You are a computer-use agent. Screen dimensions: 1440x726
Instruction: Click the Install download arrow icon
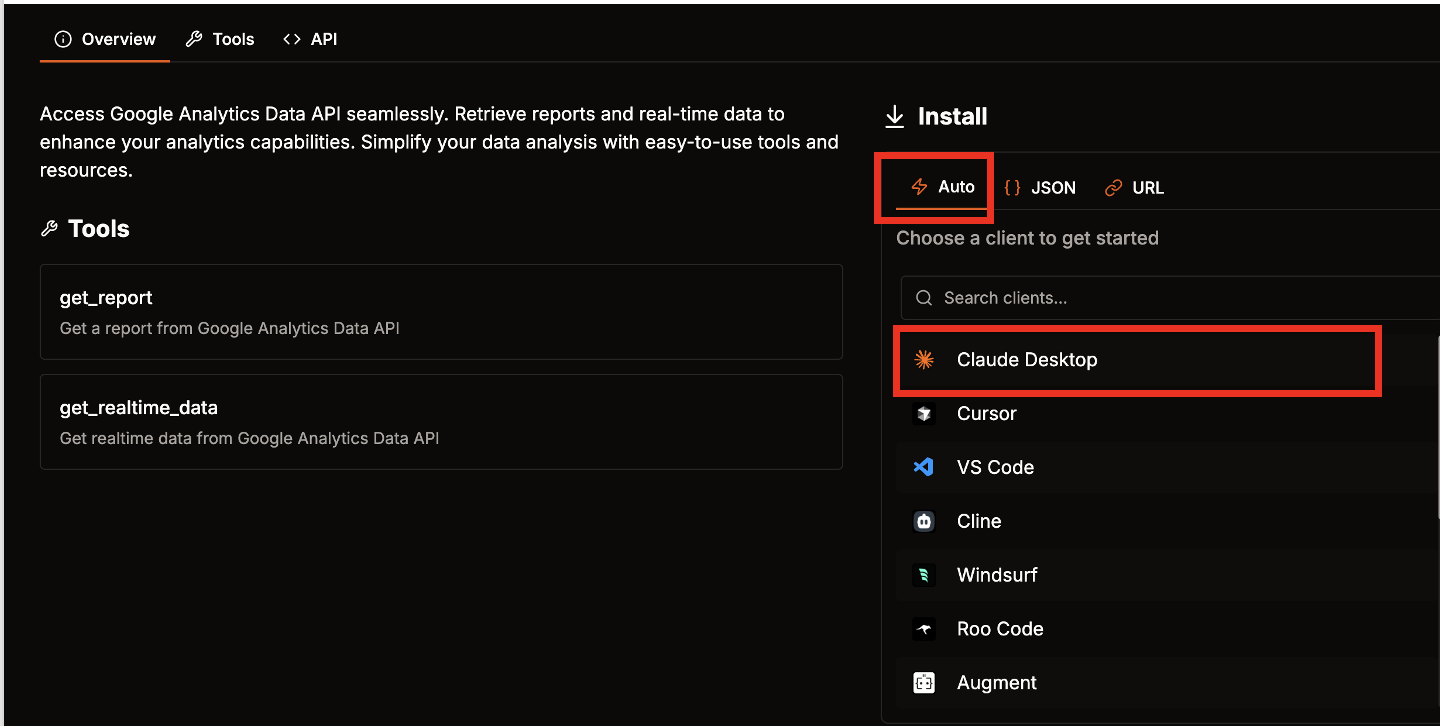tap(894, 117)
